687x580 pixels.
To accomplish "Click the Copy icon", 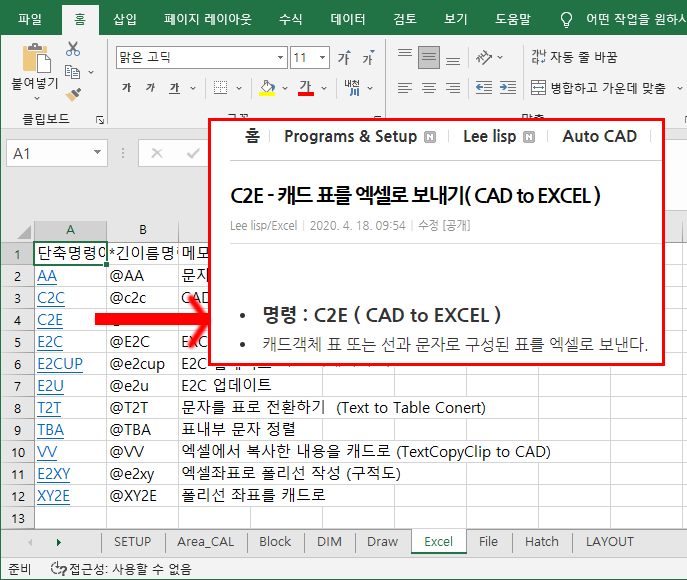I will click(x=73, y=72).
